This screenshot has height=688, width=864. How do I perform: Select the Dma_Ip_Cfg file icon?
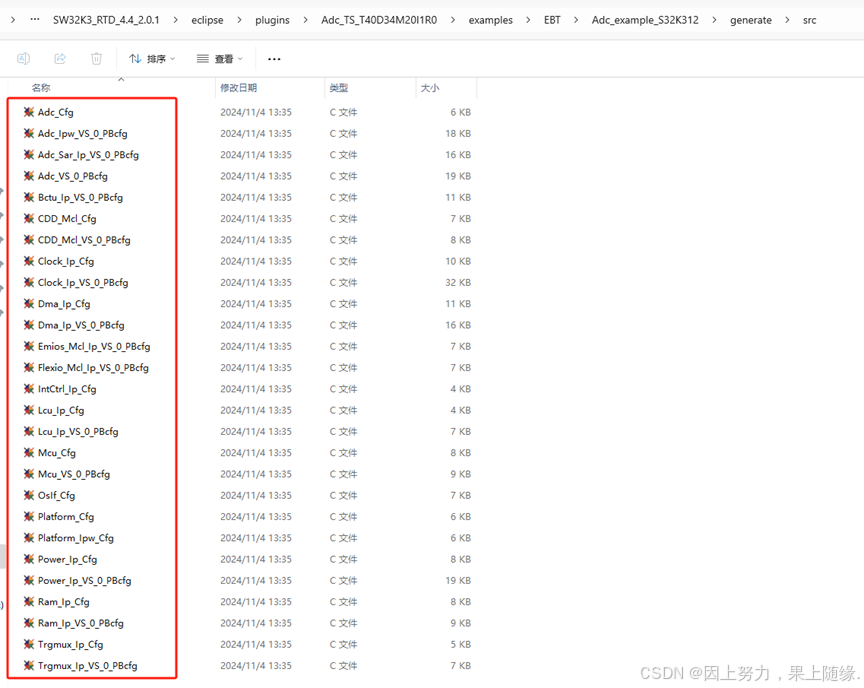(x=29, y=304)
